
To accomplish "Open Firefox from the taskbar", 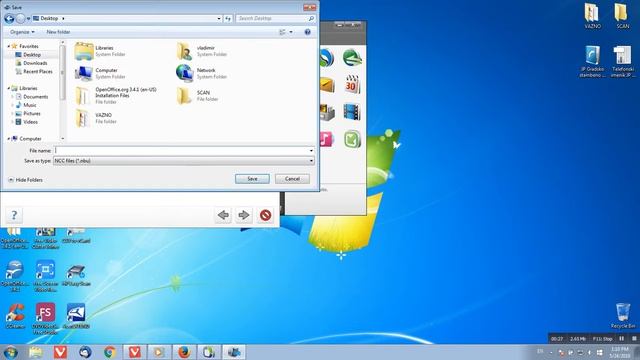I will pos(184,352).
